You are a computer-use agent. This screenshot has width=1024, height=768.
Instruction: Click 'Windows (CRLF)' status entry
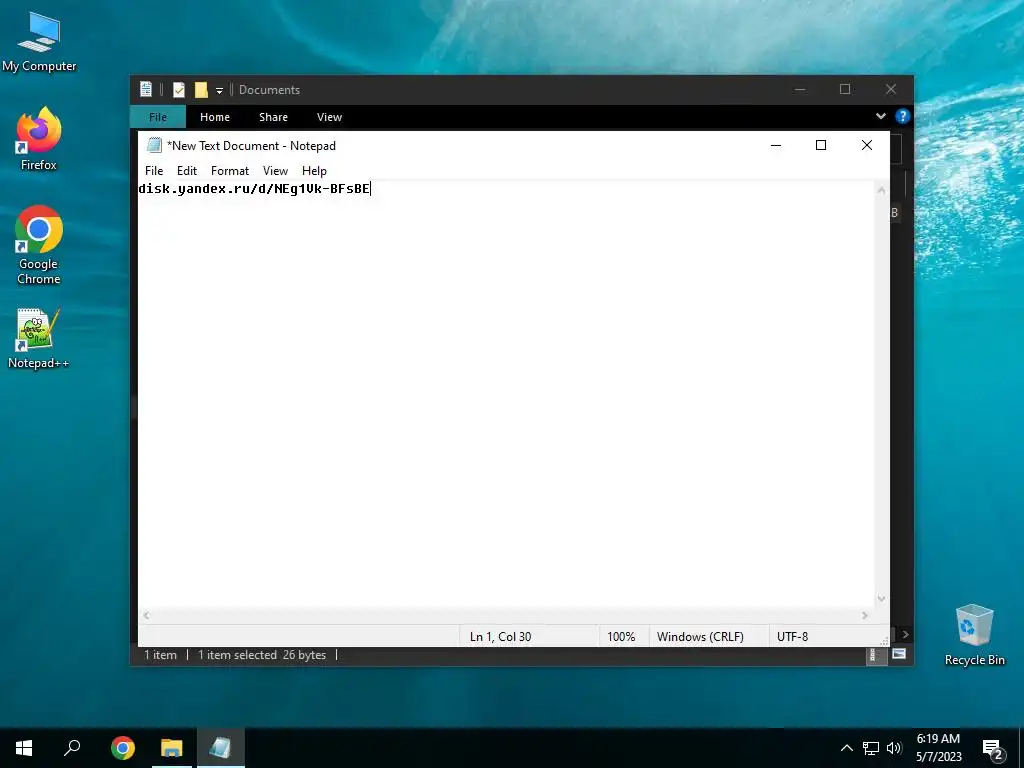[700, 637]
